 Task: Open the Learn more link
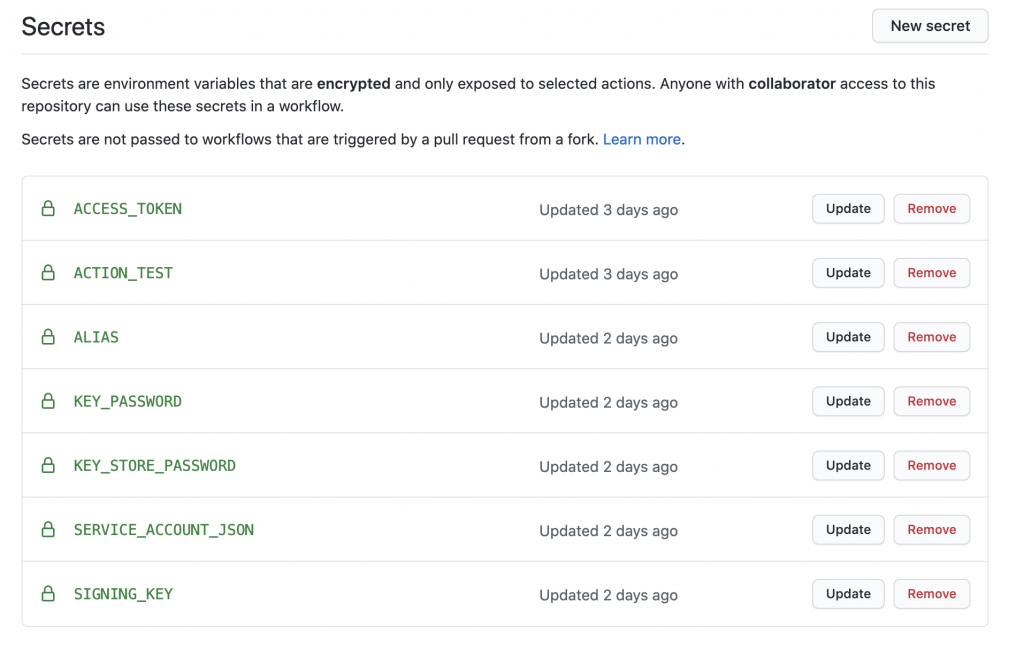(641, 139)
